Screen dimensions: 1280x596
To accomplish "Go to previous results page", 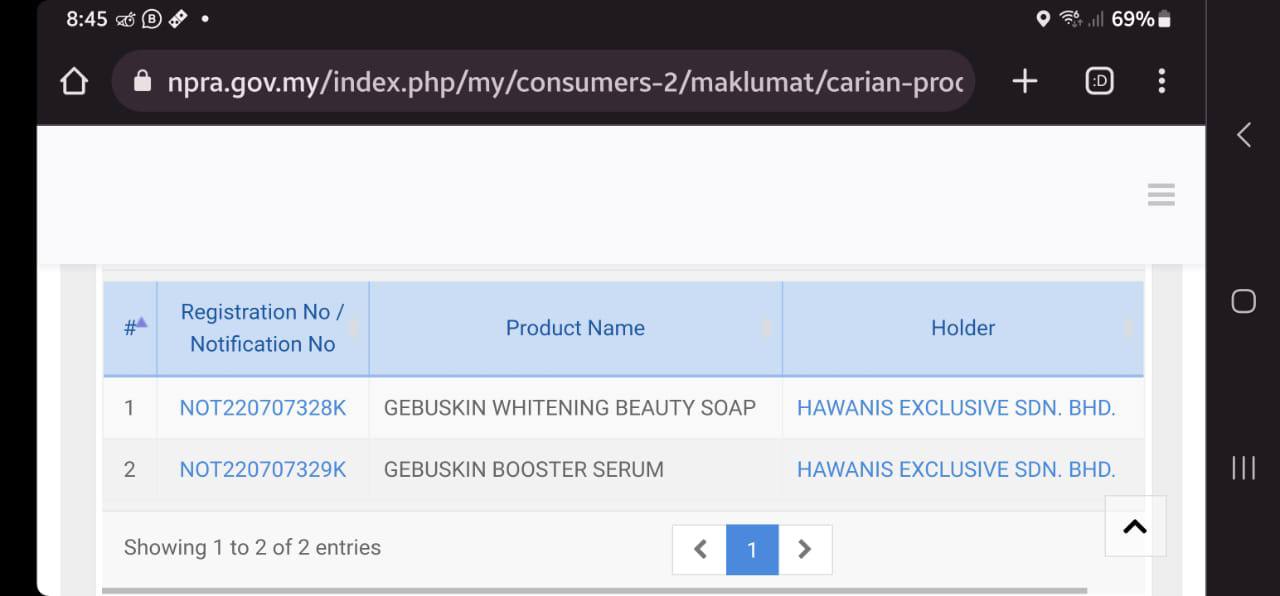I will (x=700, y=549).
